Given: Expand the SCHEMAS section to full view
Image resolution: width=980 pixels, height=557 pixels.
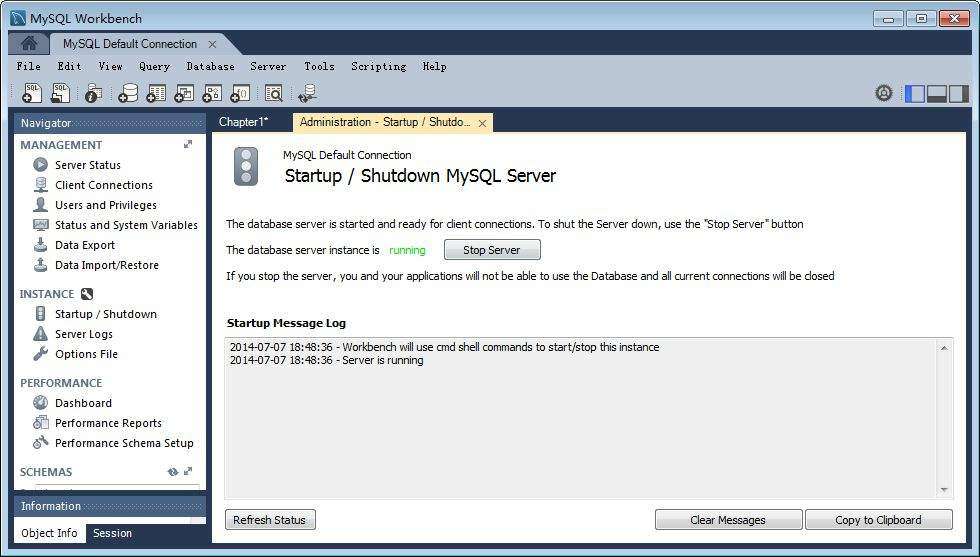Looking at the screenshot, I should coord(188,471).
